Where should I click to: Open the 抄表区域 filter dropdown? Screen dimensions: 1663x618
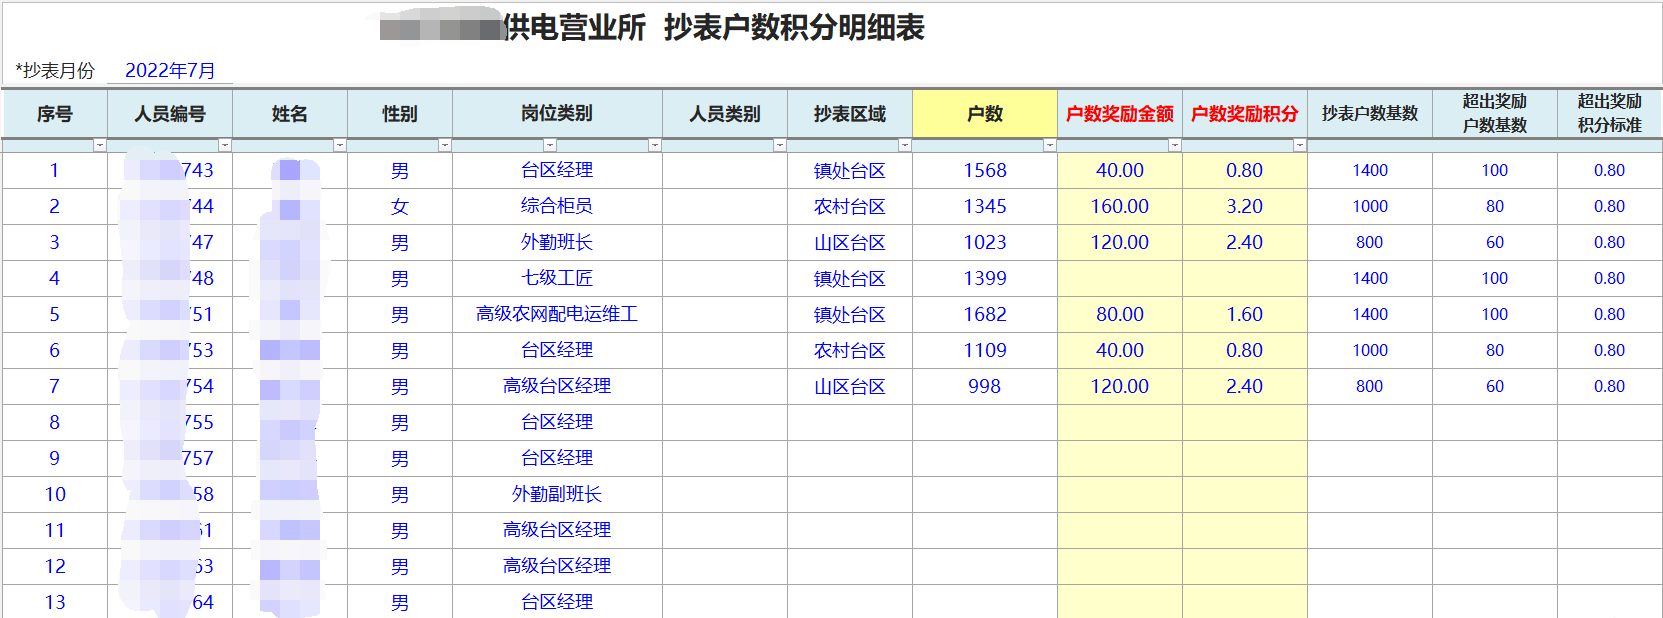(904, 146)
